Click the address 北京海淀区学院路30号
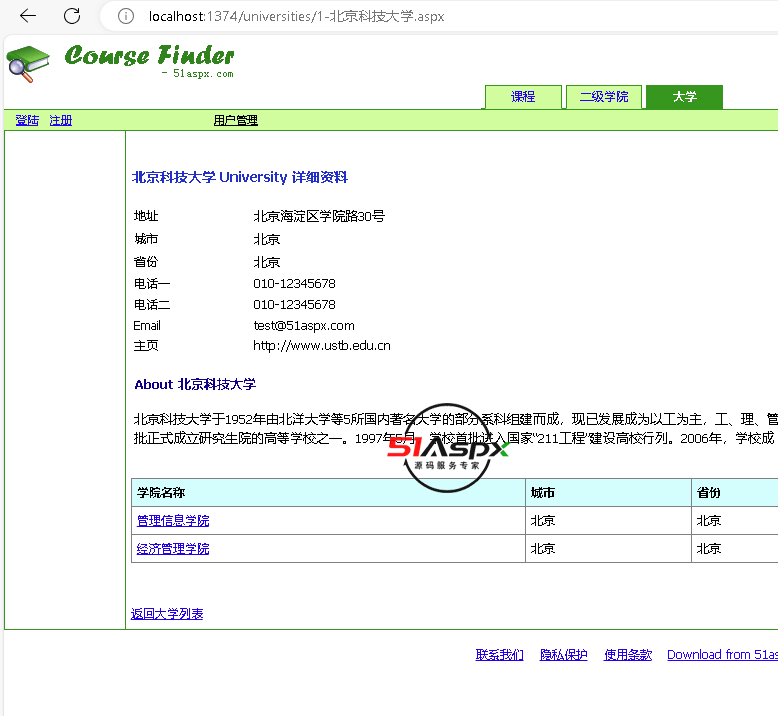Viewport: 778px width, 716px height. tap(319, 216)
